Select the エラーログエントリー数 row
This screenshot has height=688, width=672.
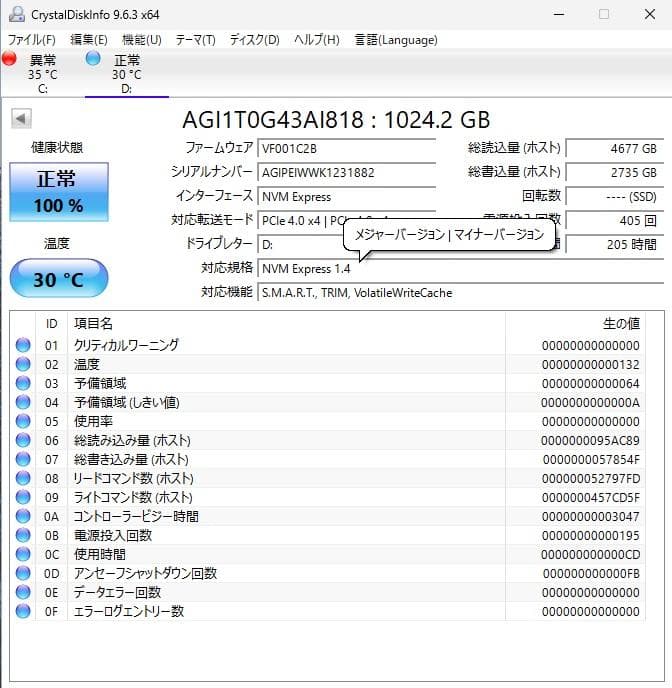coord(328,611)
